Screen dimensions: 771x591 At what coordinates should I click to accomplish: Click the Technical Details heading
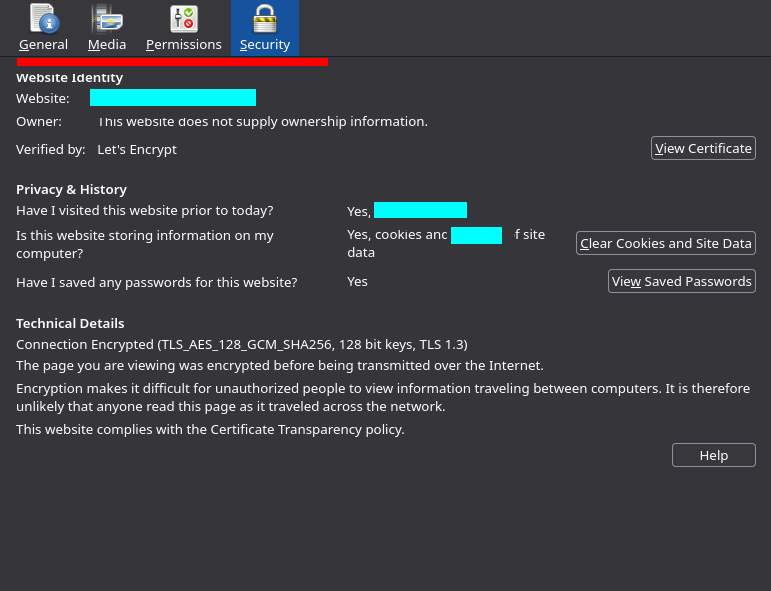point(70,323)
